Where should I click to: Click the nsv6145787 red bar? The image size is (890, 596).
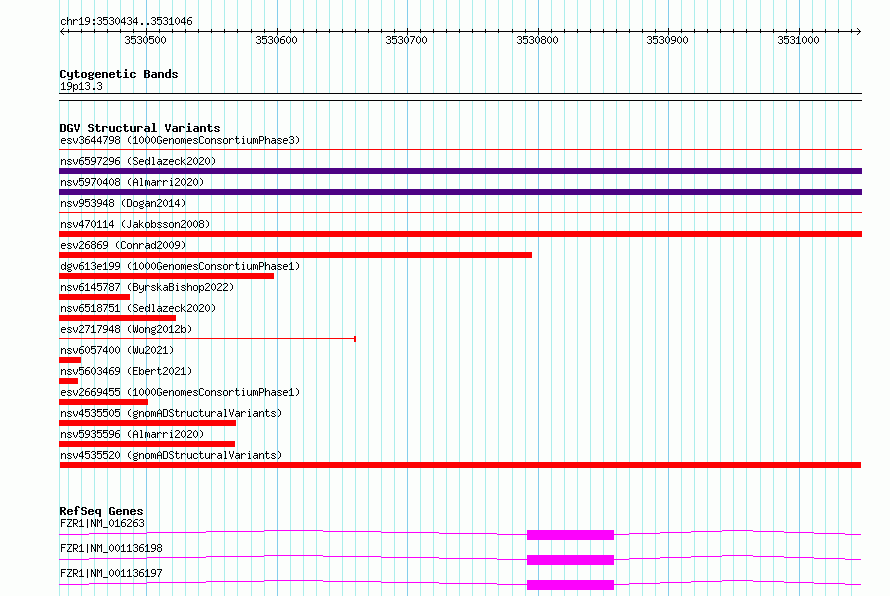(x=94, y=297)
